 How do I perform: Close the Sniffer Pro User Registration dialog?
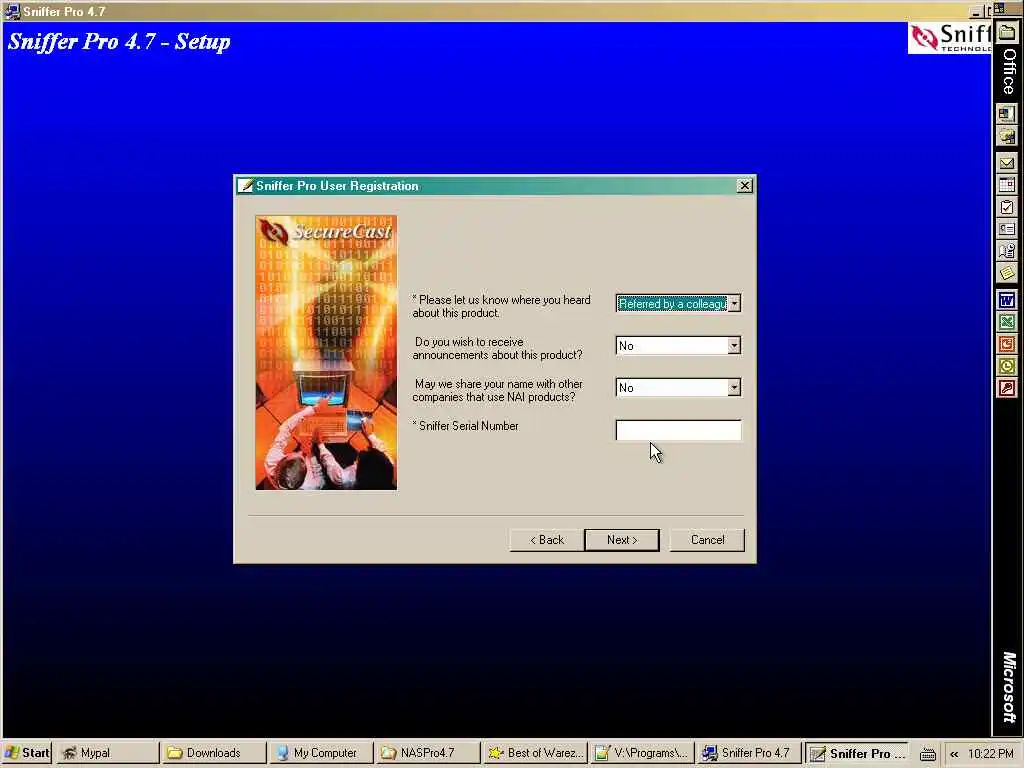tap(744, 186)
